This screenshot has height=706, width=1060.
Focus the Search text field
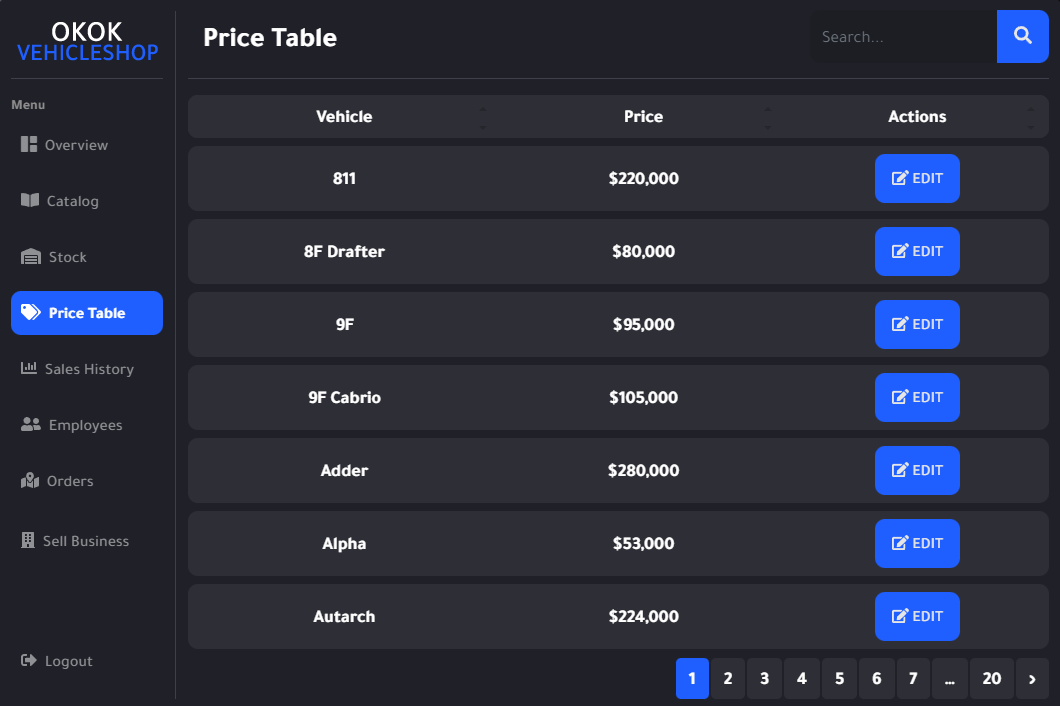pyautogui.click(x=902, y=37)
